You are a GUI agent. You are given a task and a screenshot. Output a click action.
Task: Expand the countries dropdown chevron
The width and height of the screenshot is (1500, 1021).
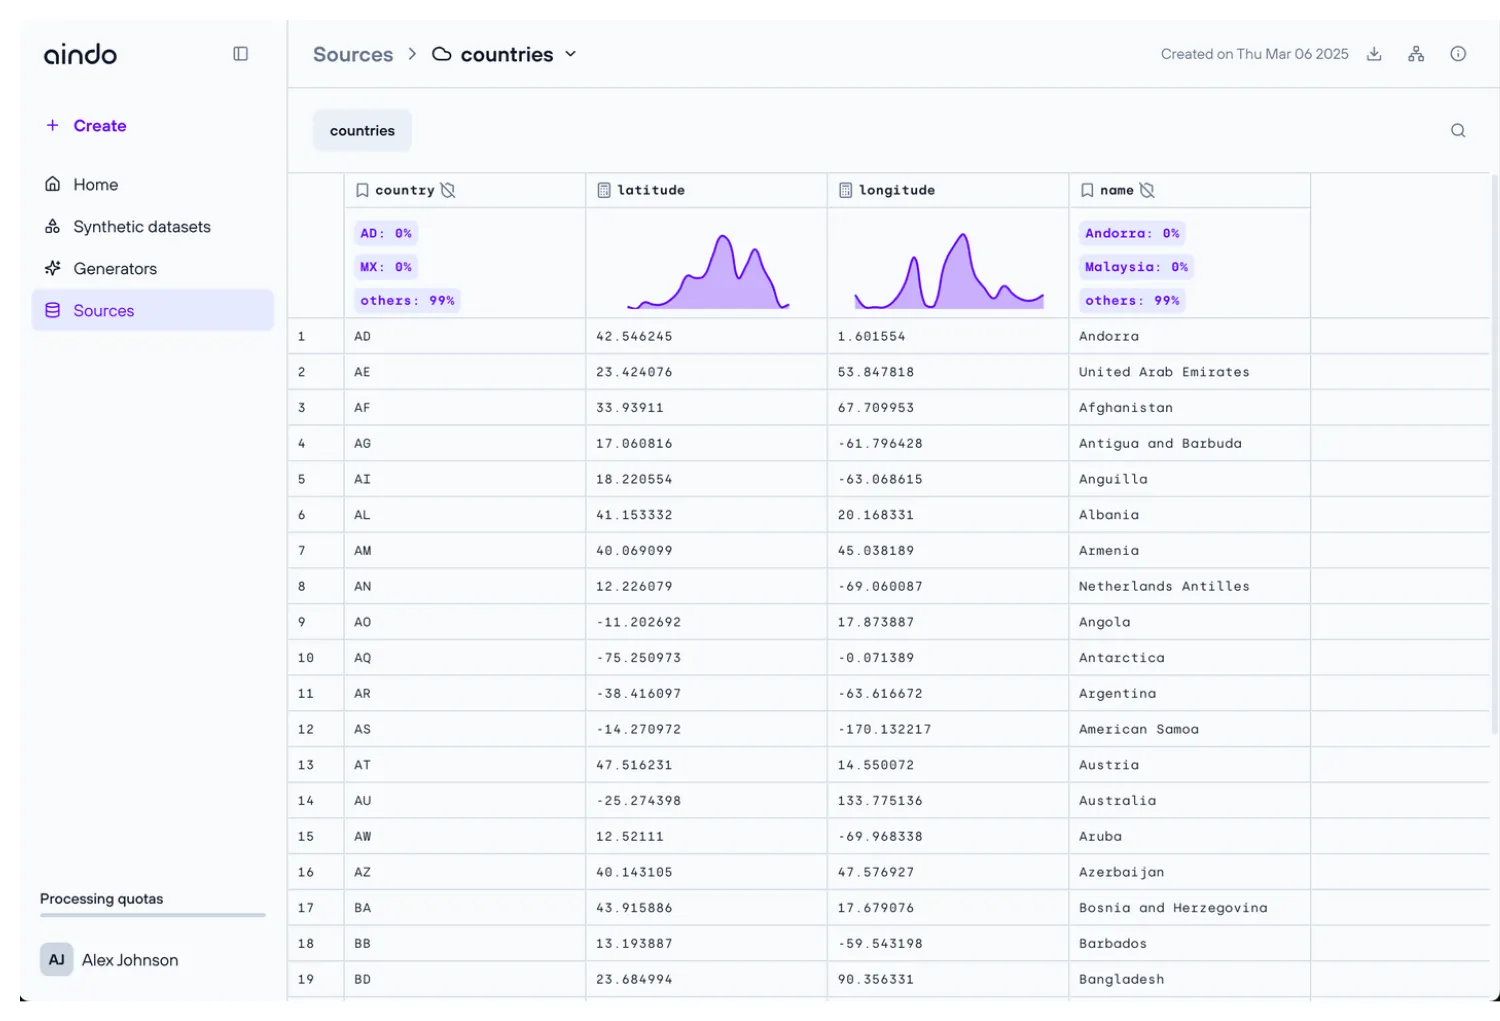coord(571,54)
